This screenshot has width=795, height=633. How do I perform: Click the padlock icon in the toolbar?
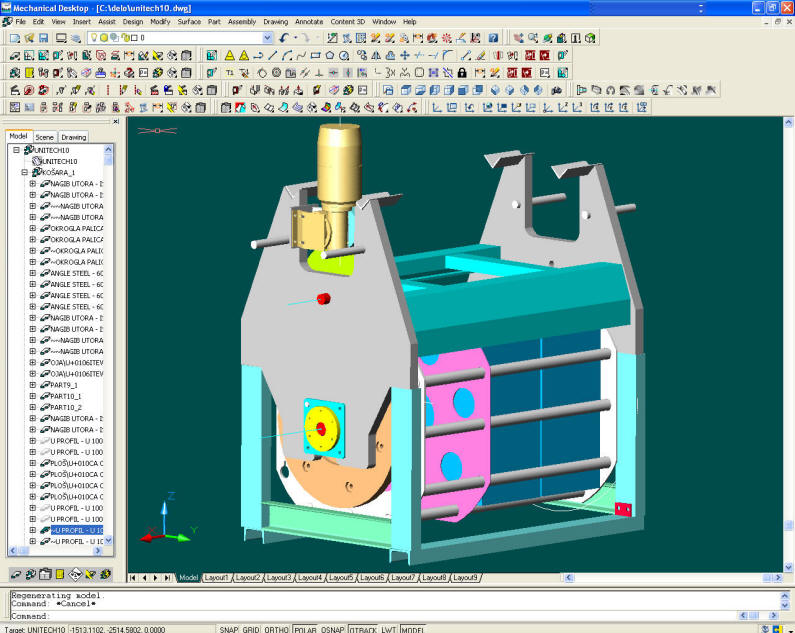(x=462, y=72)
